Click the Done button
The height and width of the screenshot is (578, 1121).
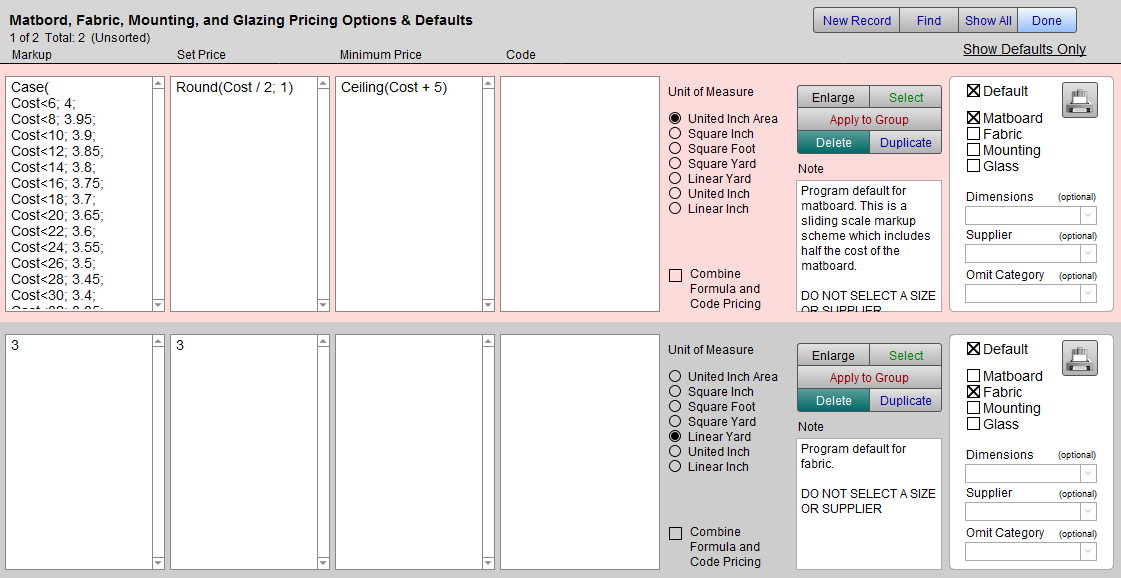(1047, 20)
